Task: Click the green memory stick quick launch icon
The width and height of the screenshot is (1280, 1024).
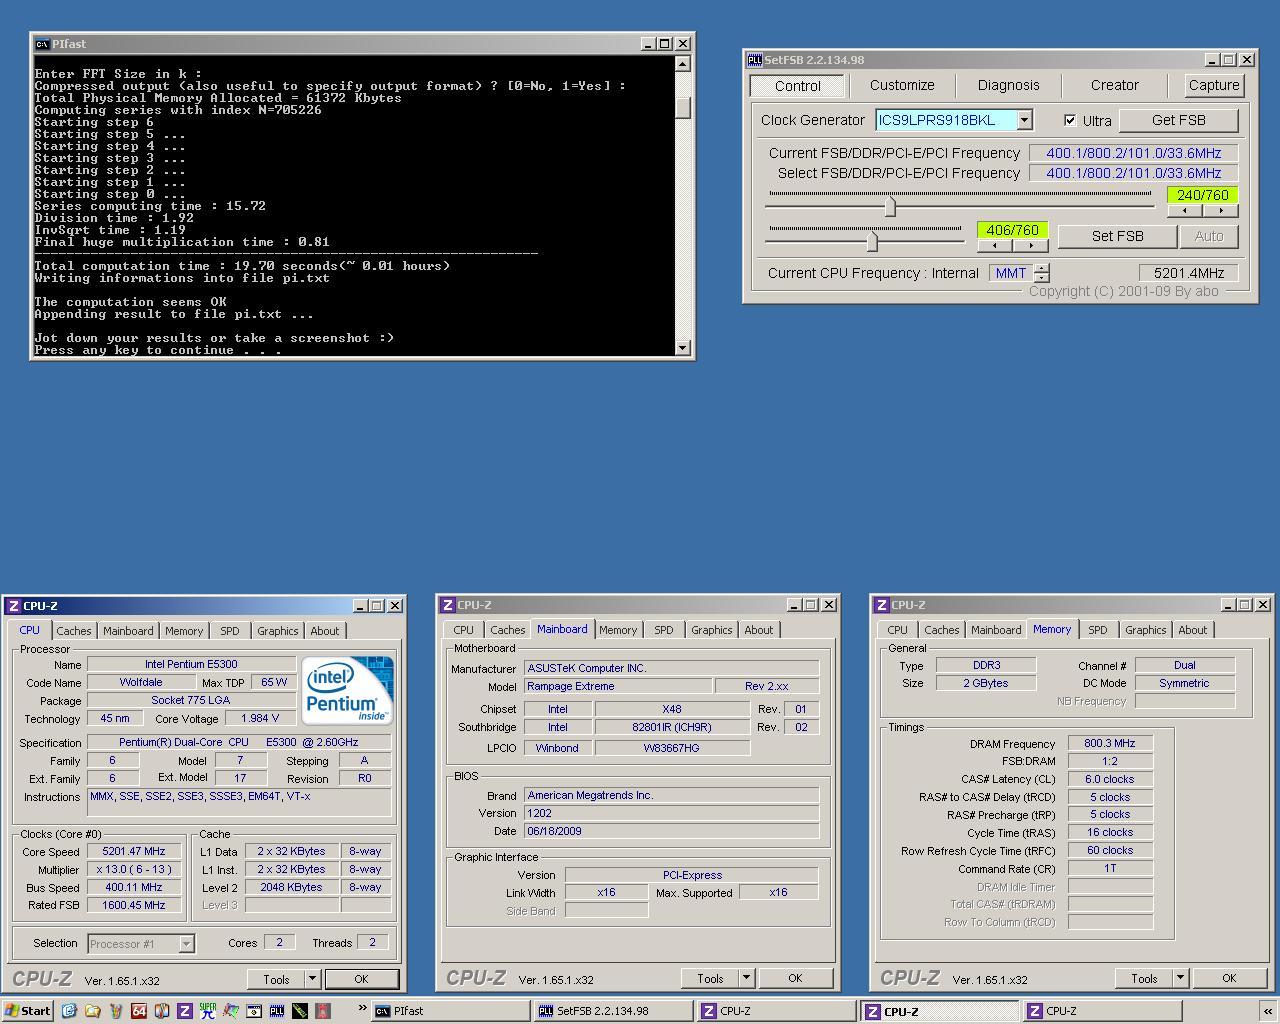Action: [x=300, y=1011]
